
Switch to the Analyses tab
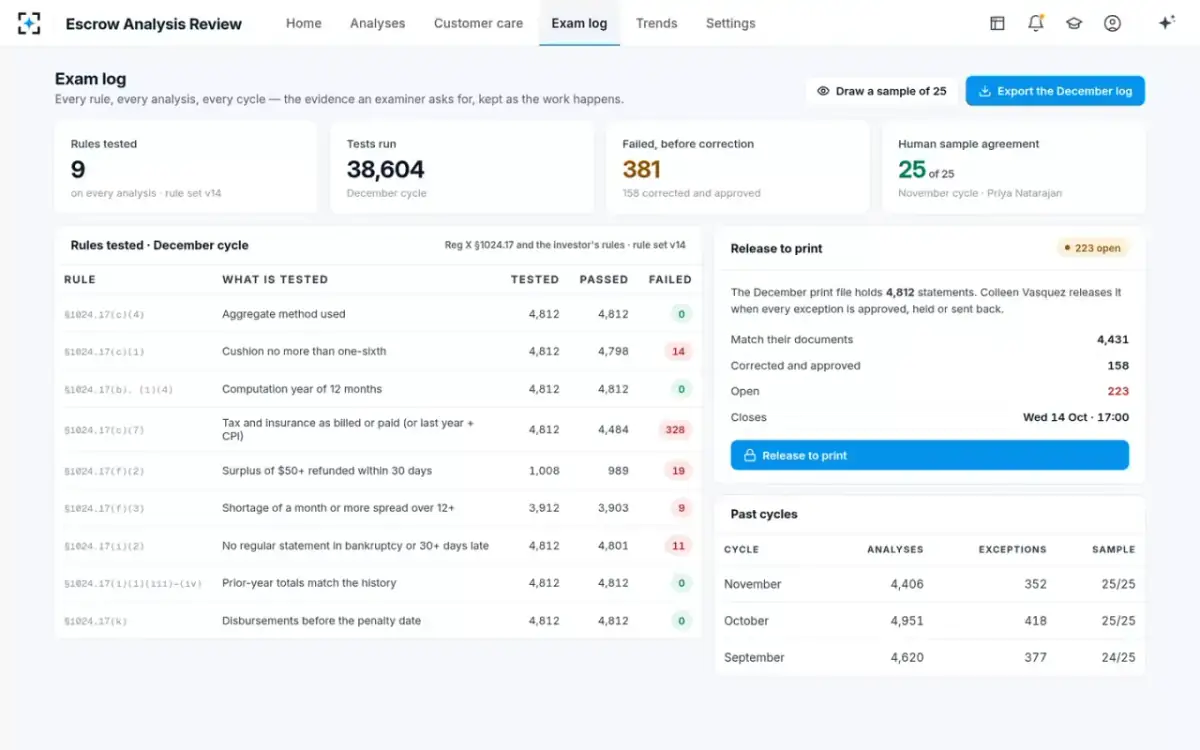click(378, 23)
